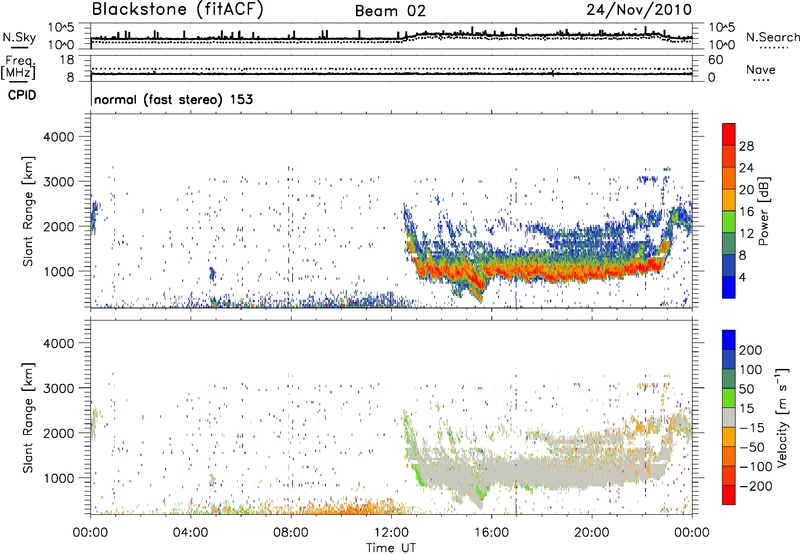This screenshot has height=554, width=800.
Task: Click the blue top of Velocity color bar
Action: [729, 340]
